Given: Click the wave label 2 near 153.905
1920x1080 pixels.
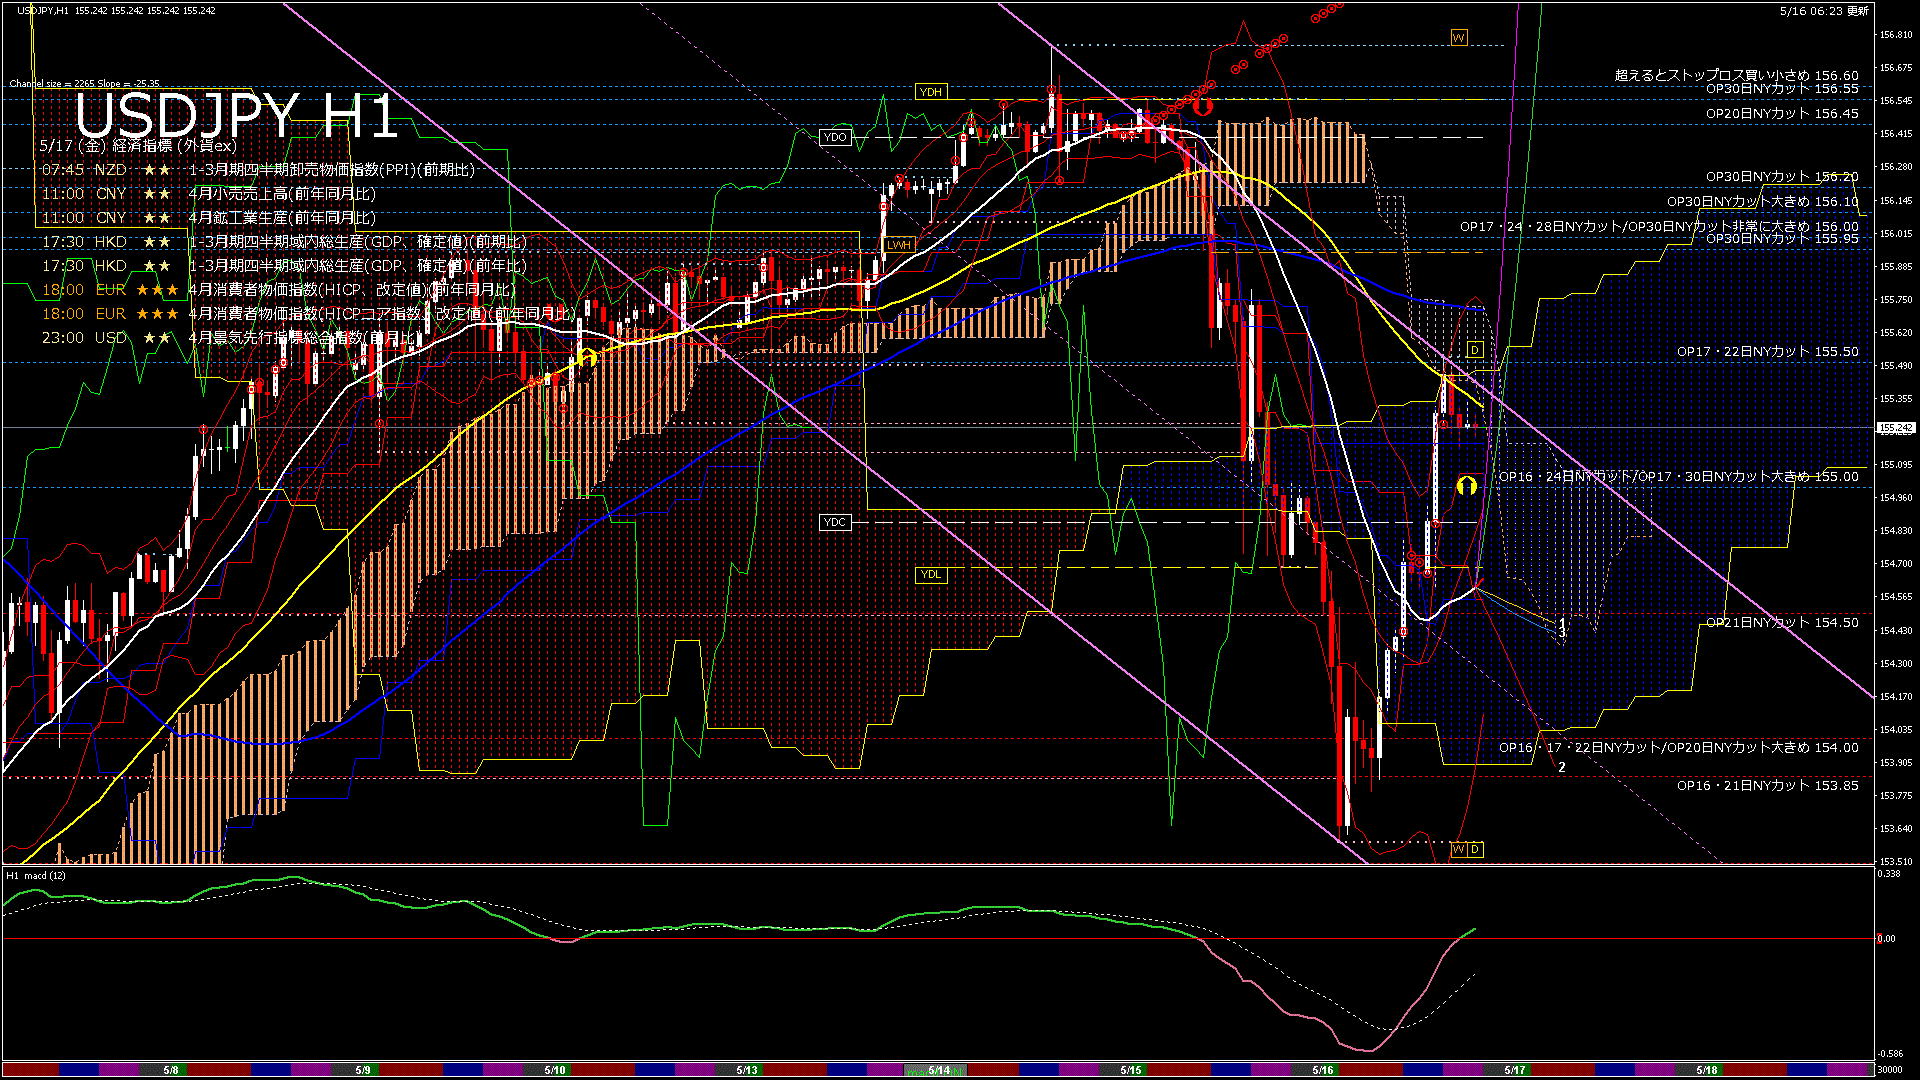Looking at the screenshot, I should (x=1562, y=767).
